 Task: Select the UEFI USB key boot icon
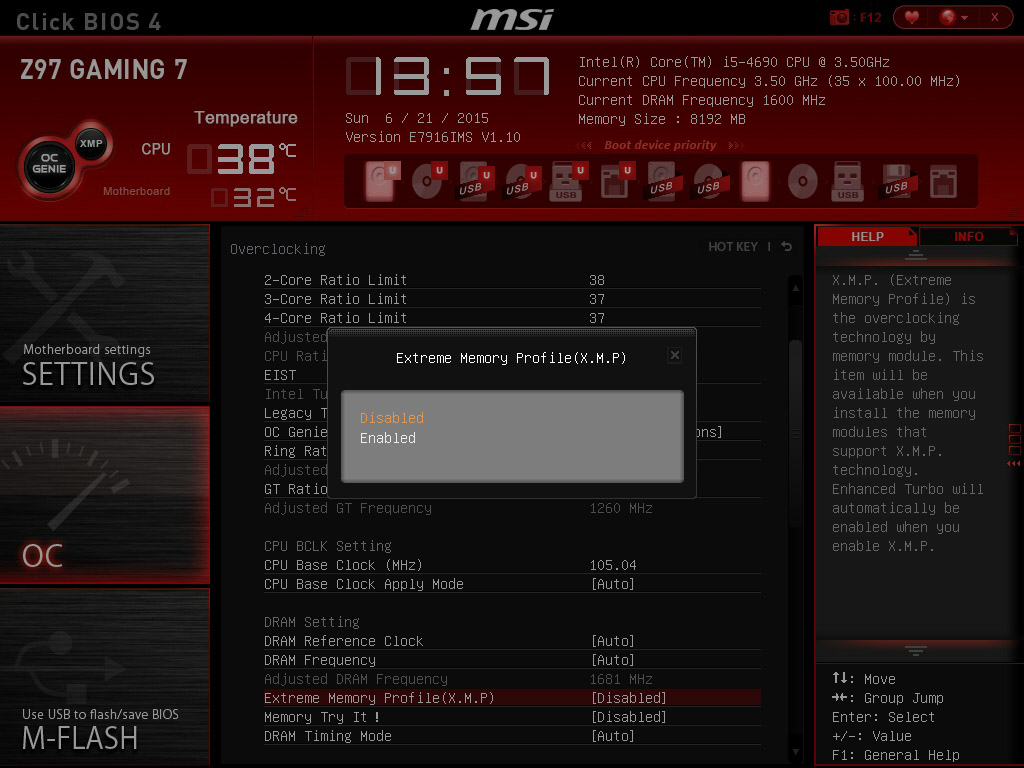568,181
